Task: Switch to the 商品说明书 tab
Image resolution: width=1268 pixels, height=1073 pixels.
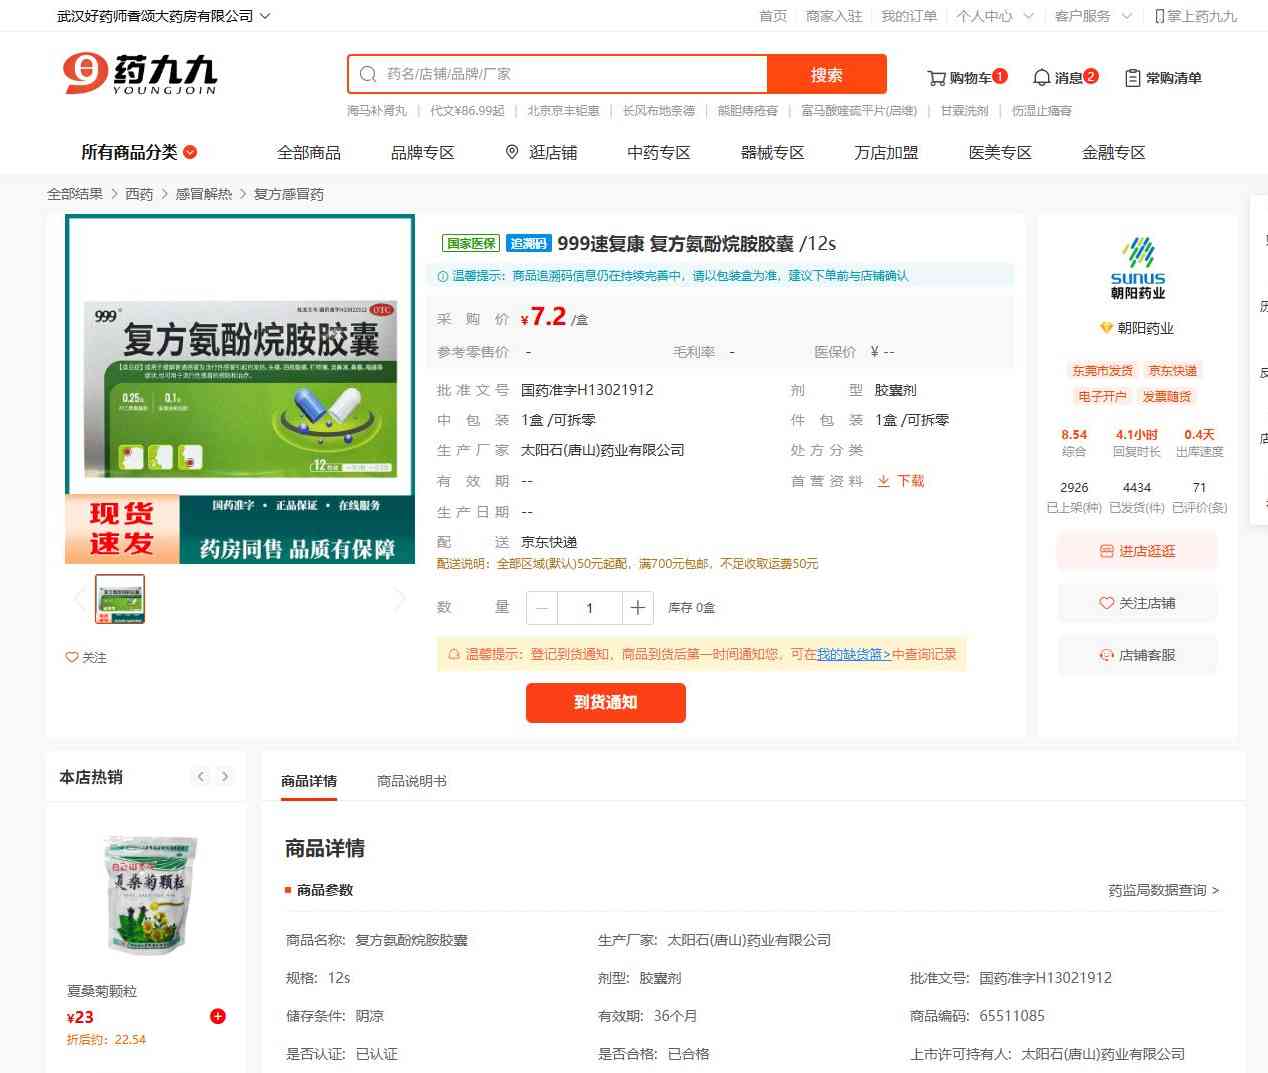Action: [411, 781]
